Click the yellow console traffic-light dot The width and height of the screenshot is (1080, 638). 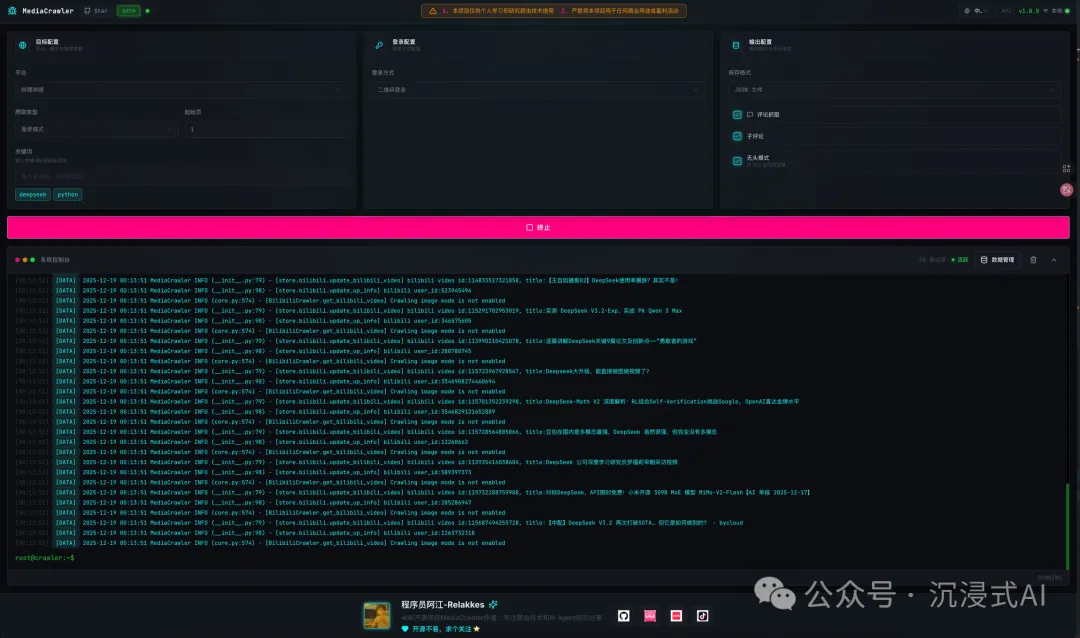point(25,260)
